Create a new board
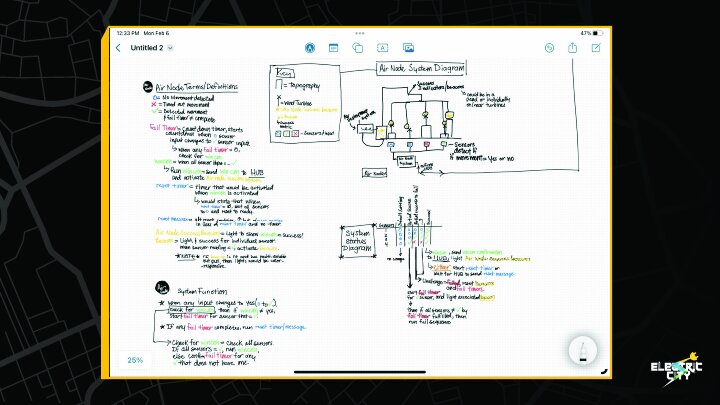Image resolution: width=720 pixels, height=405 pixels. point(596,48)
